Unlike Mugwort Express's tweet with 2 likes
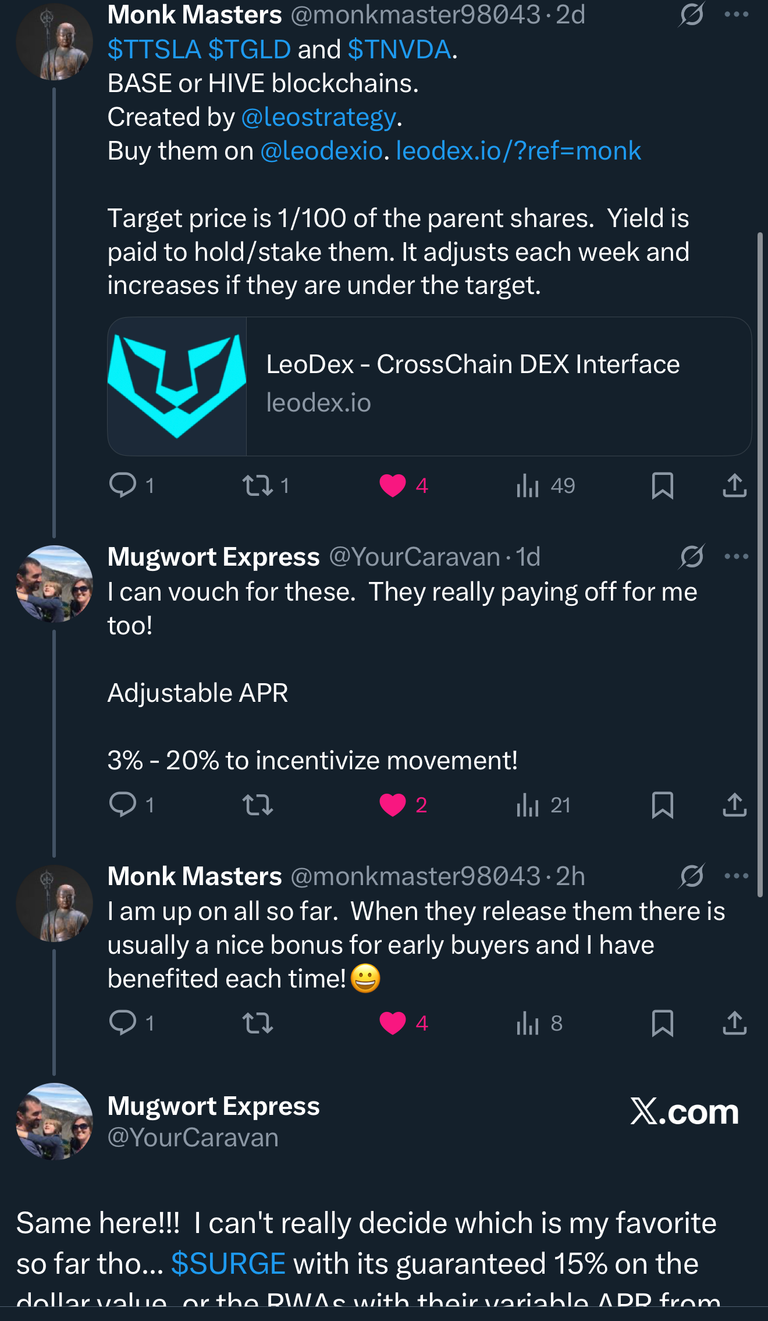Image resolution: width=768 pixels, height=1321 pixels. (x=393, y=805)
